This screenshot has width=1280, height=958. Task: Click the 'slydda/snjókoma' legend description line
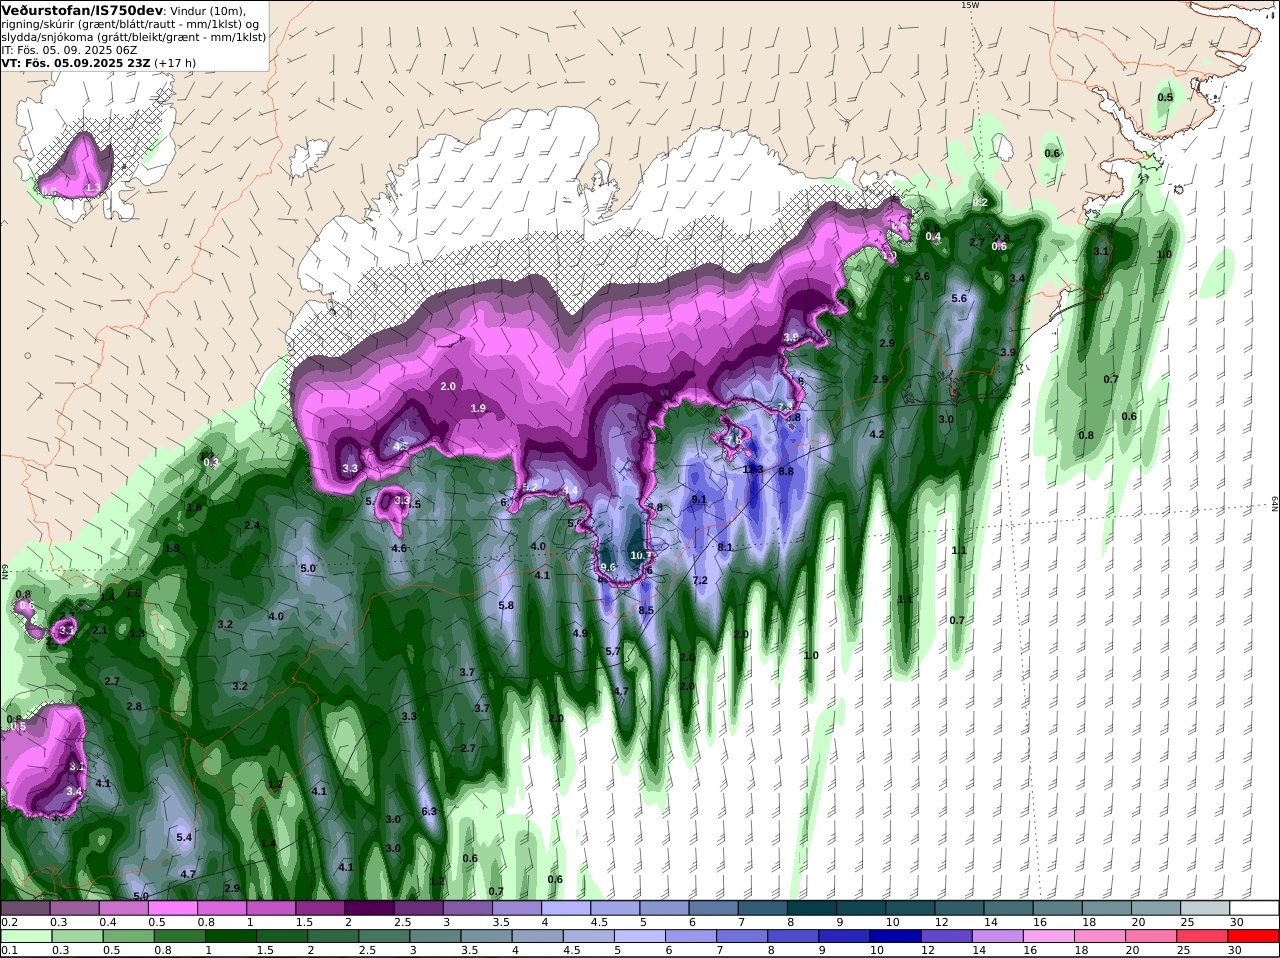133,36
